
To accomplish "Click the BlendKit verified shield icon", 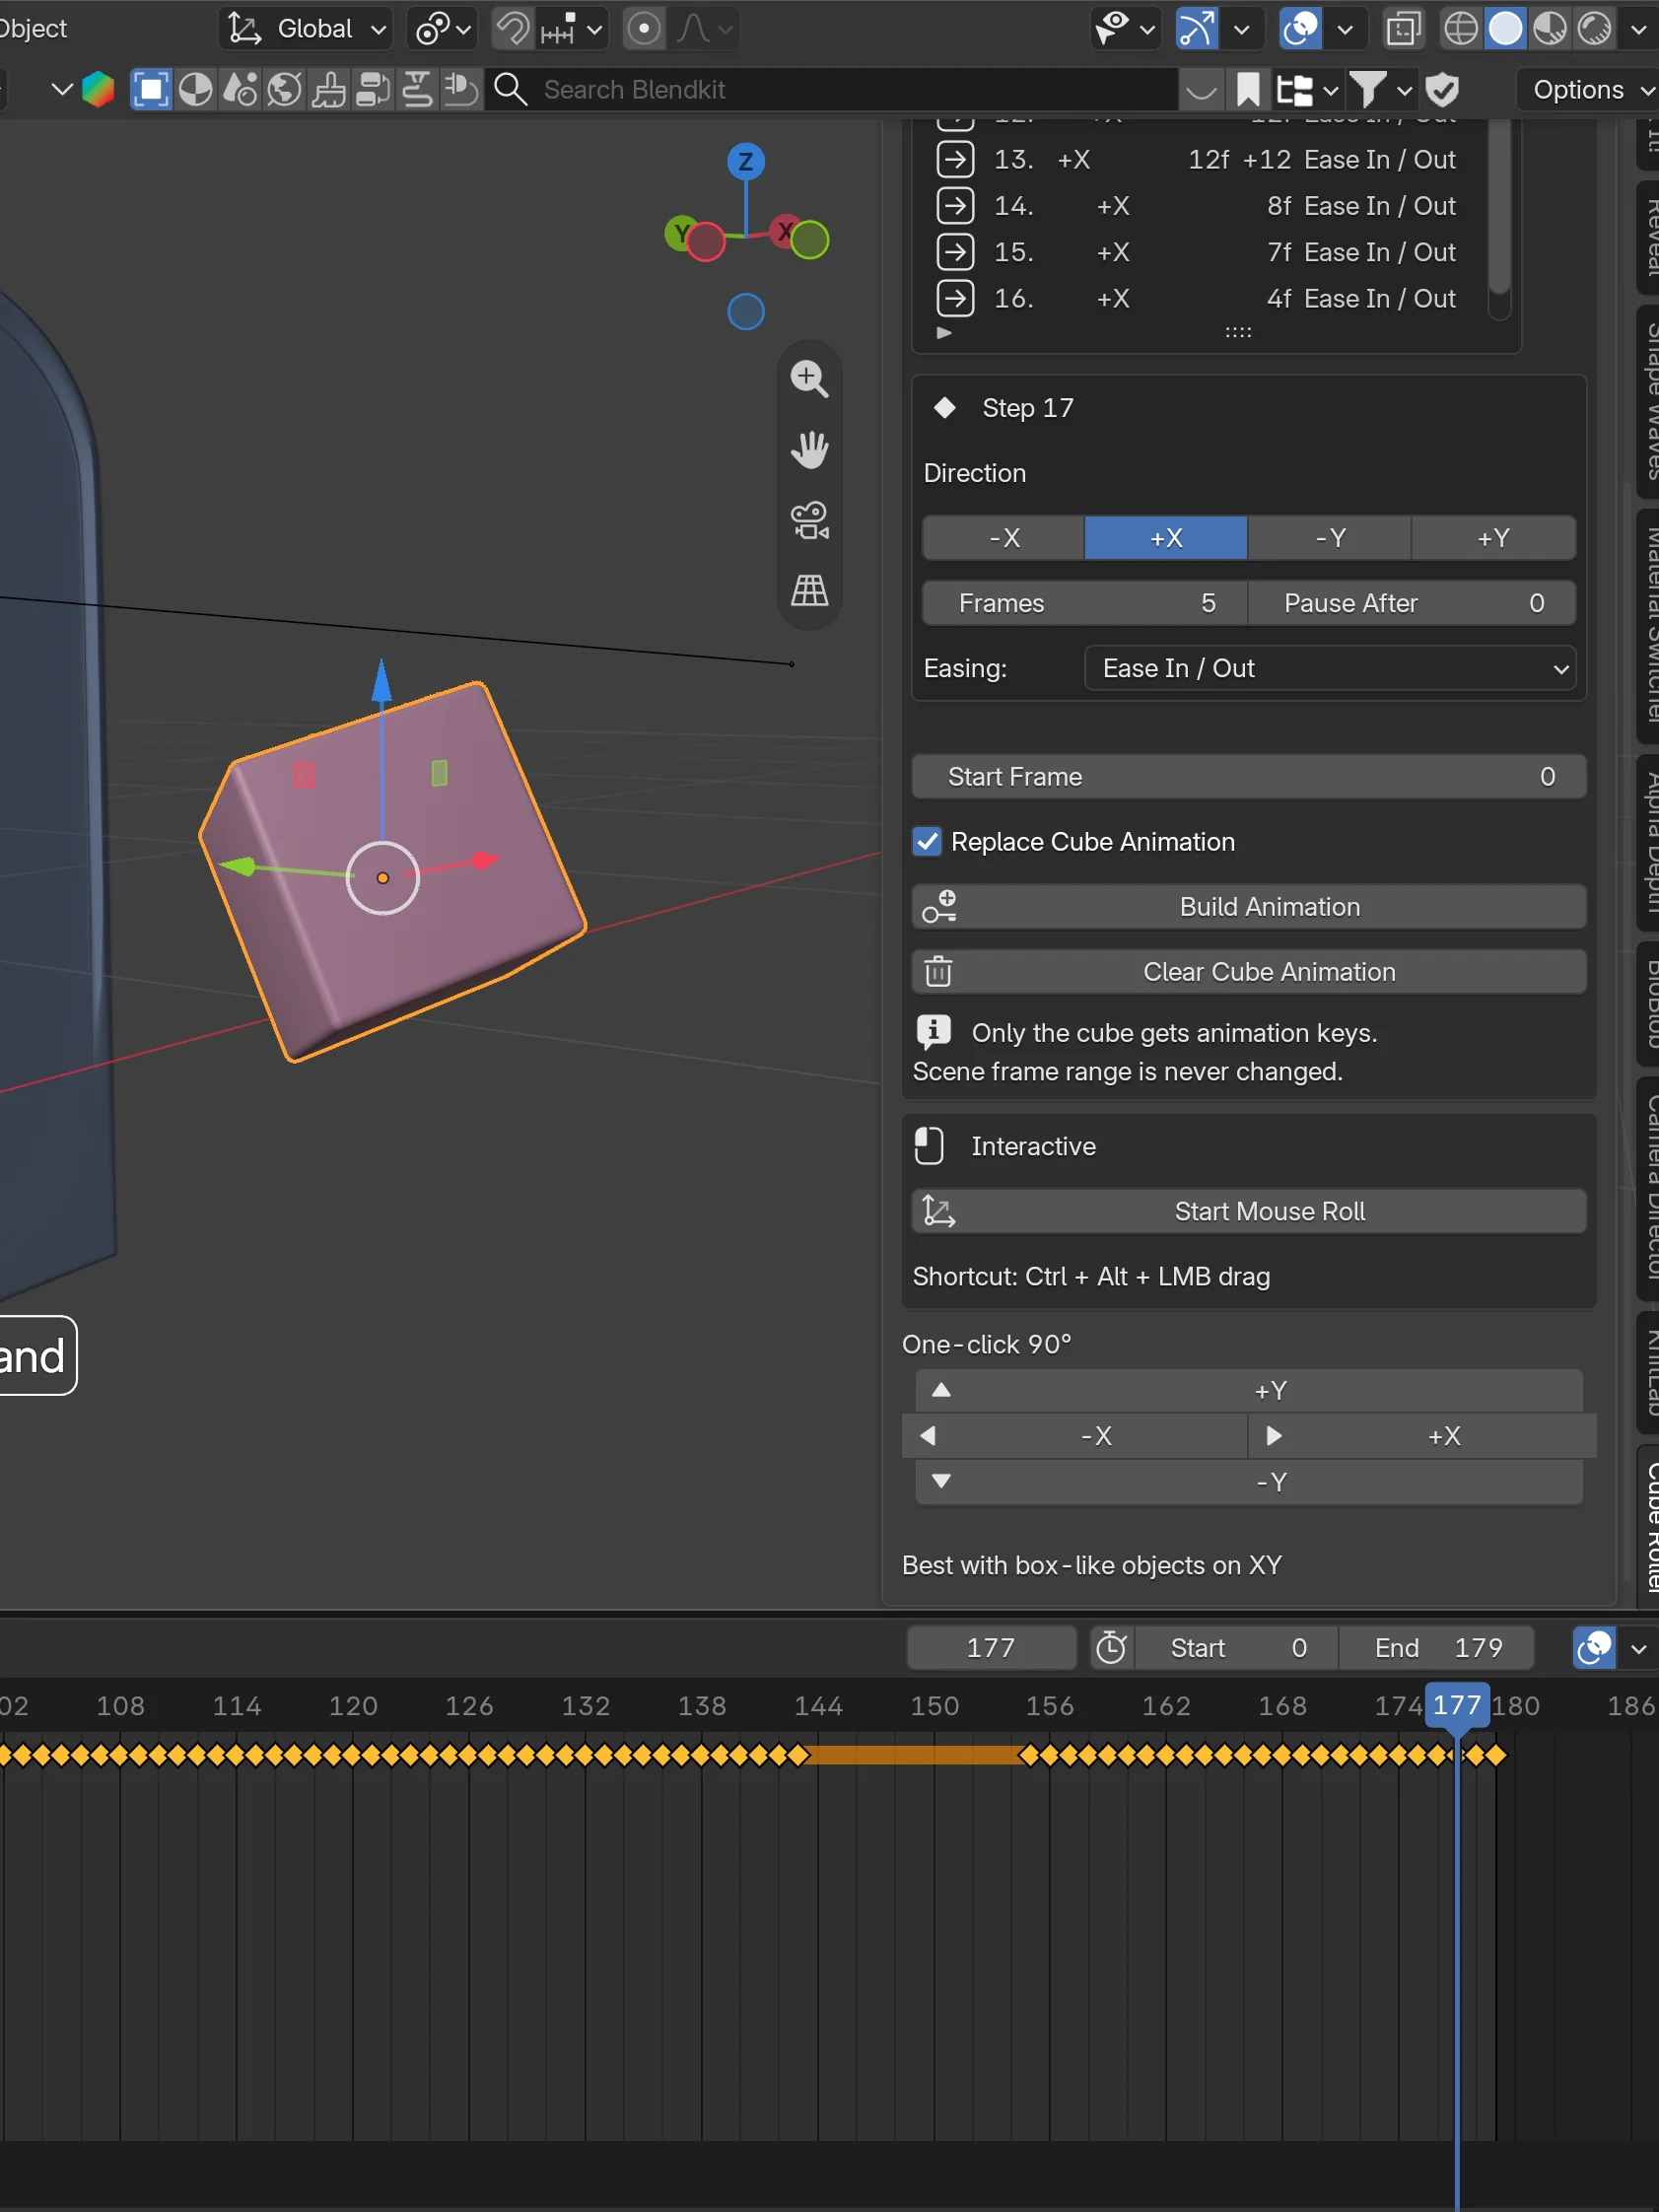I will [1442, 90].
